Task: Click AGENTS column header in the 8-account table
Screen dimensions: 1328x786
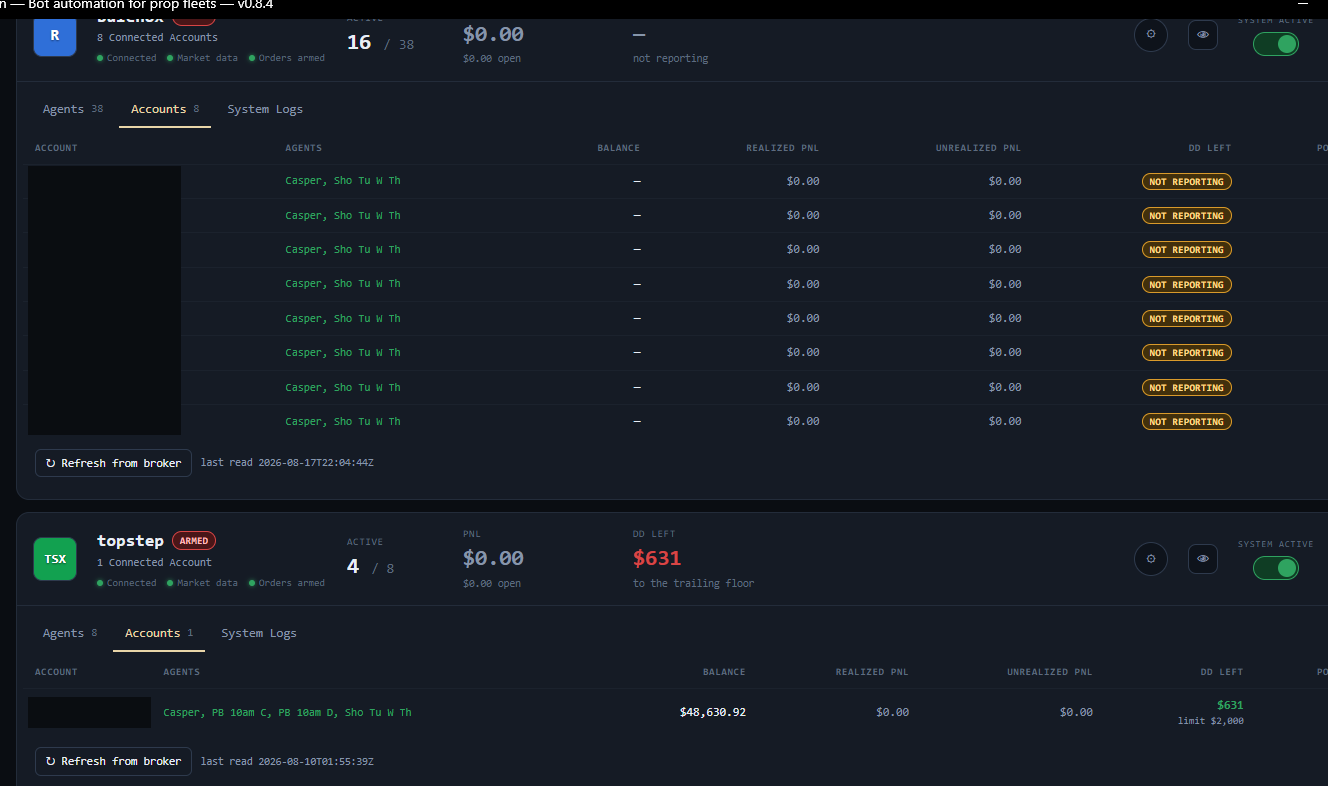Action: [x=304, y=148]
